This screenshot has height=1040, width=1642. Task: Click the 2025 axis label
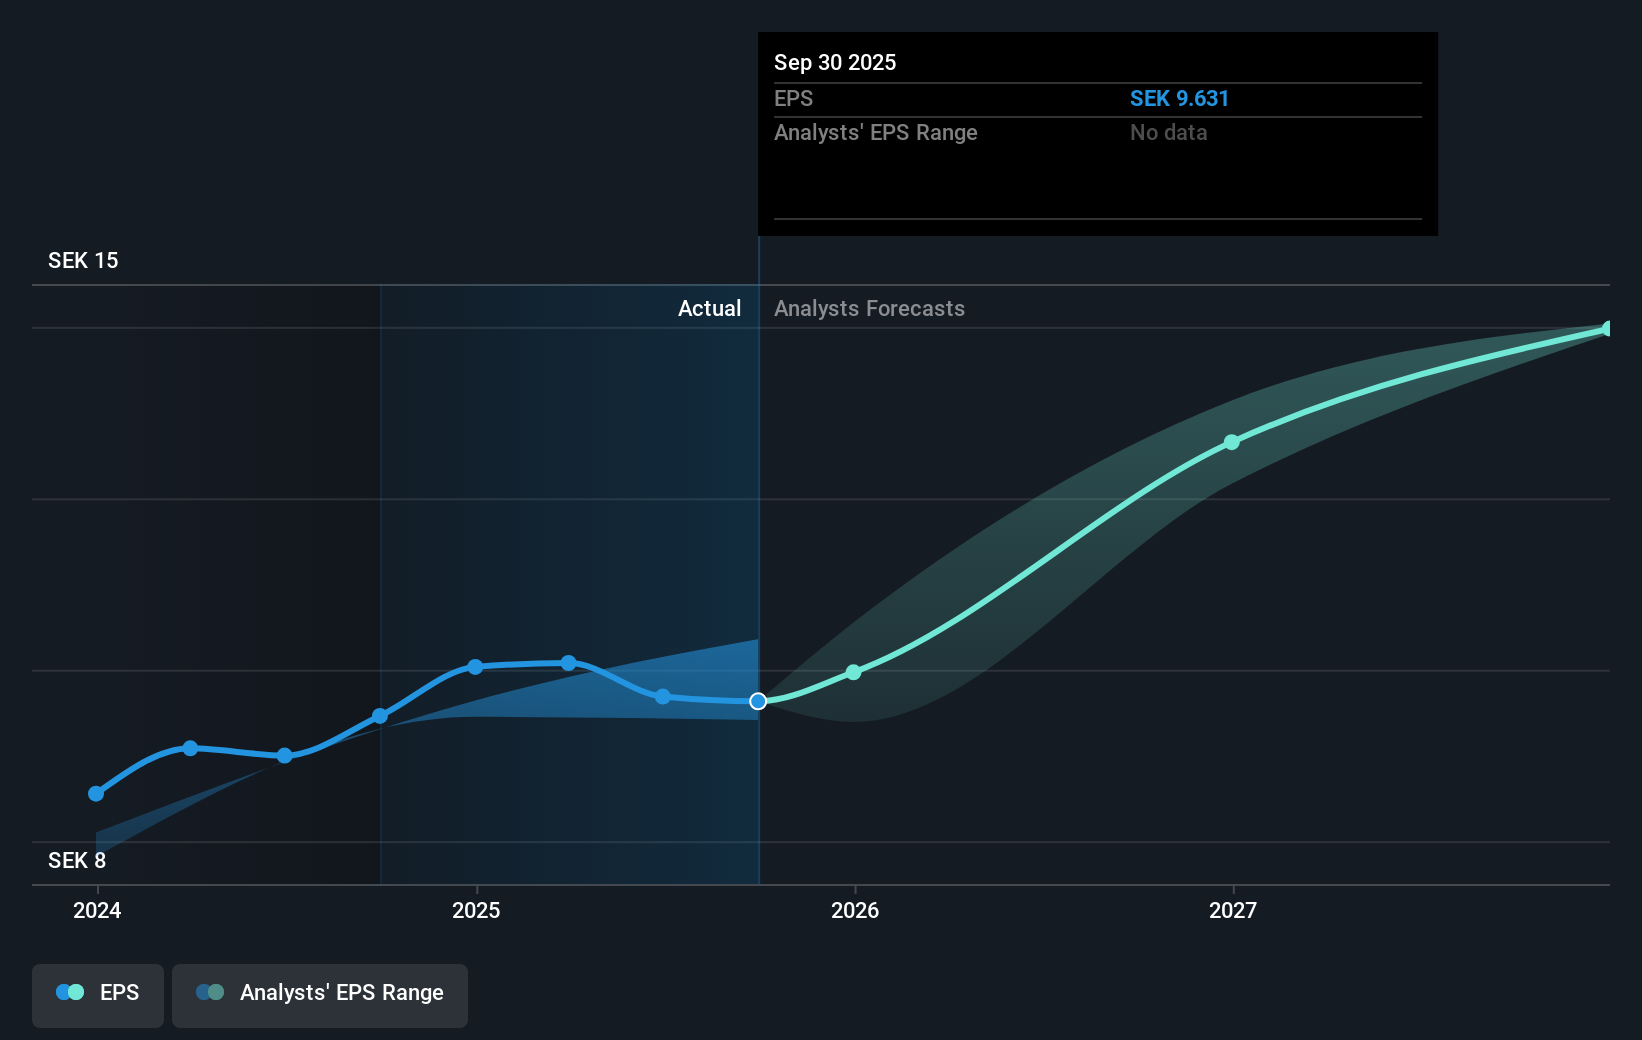coord(477,911)
